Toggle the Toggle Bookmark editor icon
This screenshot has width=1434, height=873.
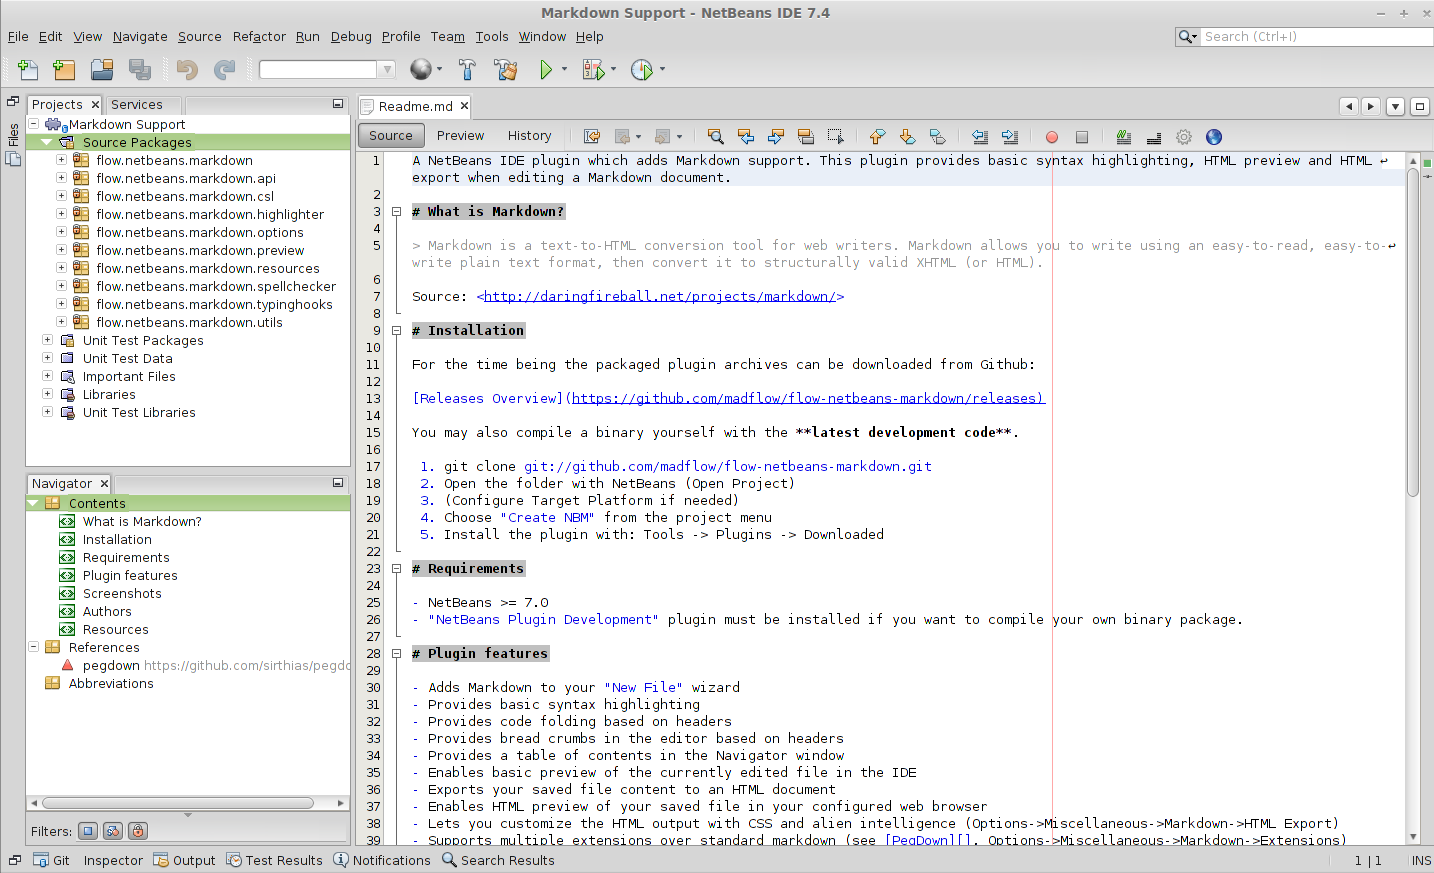937,137
